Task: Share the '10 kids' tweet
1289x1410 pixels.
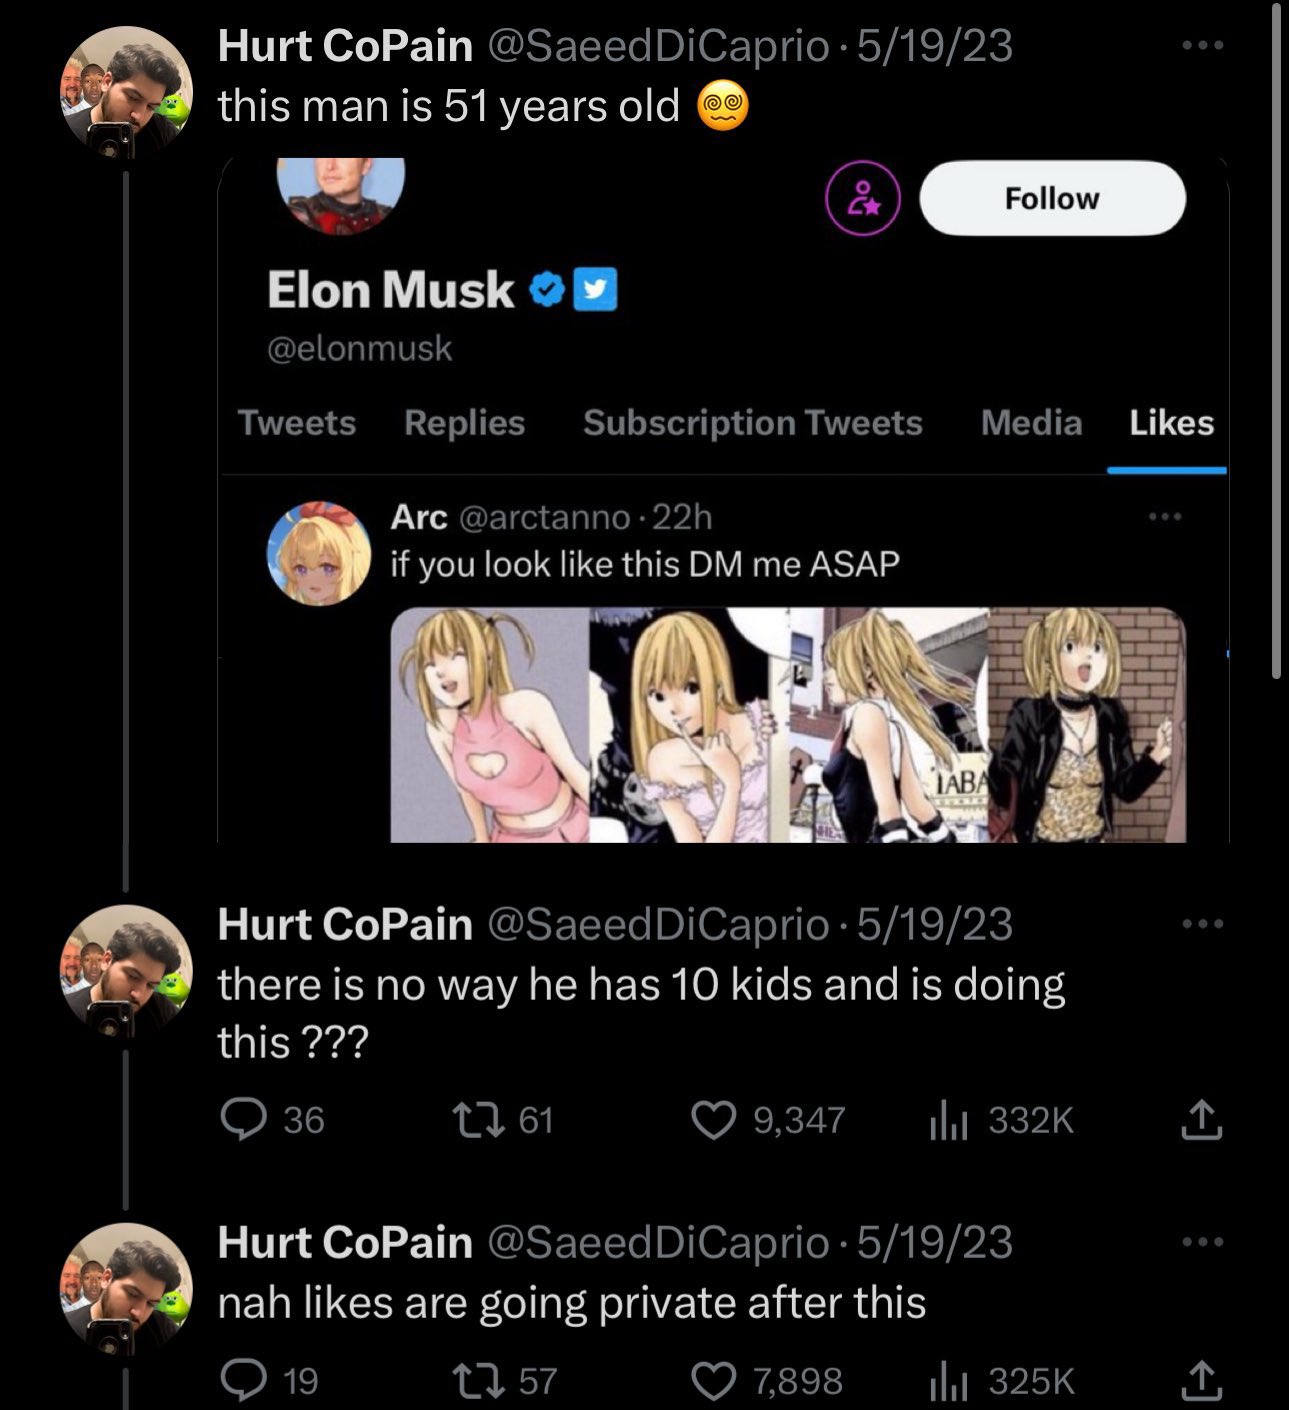Action: tap(1201, 1120)
